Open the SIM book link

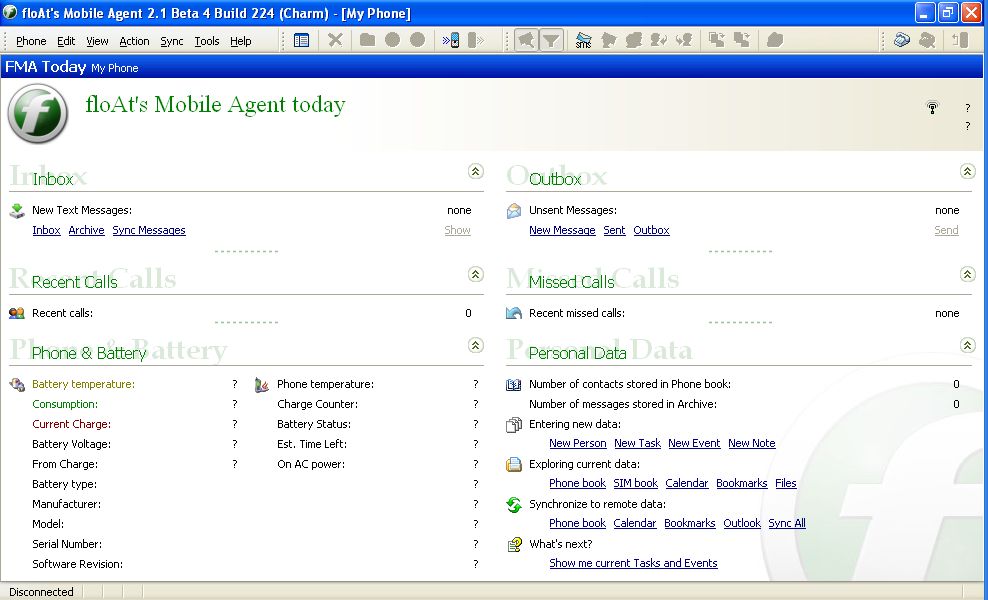pyautogui.click(x=636, y=483)
